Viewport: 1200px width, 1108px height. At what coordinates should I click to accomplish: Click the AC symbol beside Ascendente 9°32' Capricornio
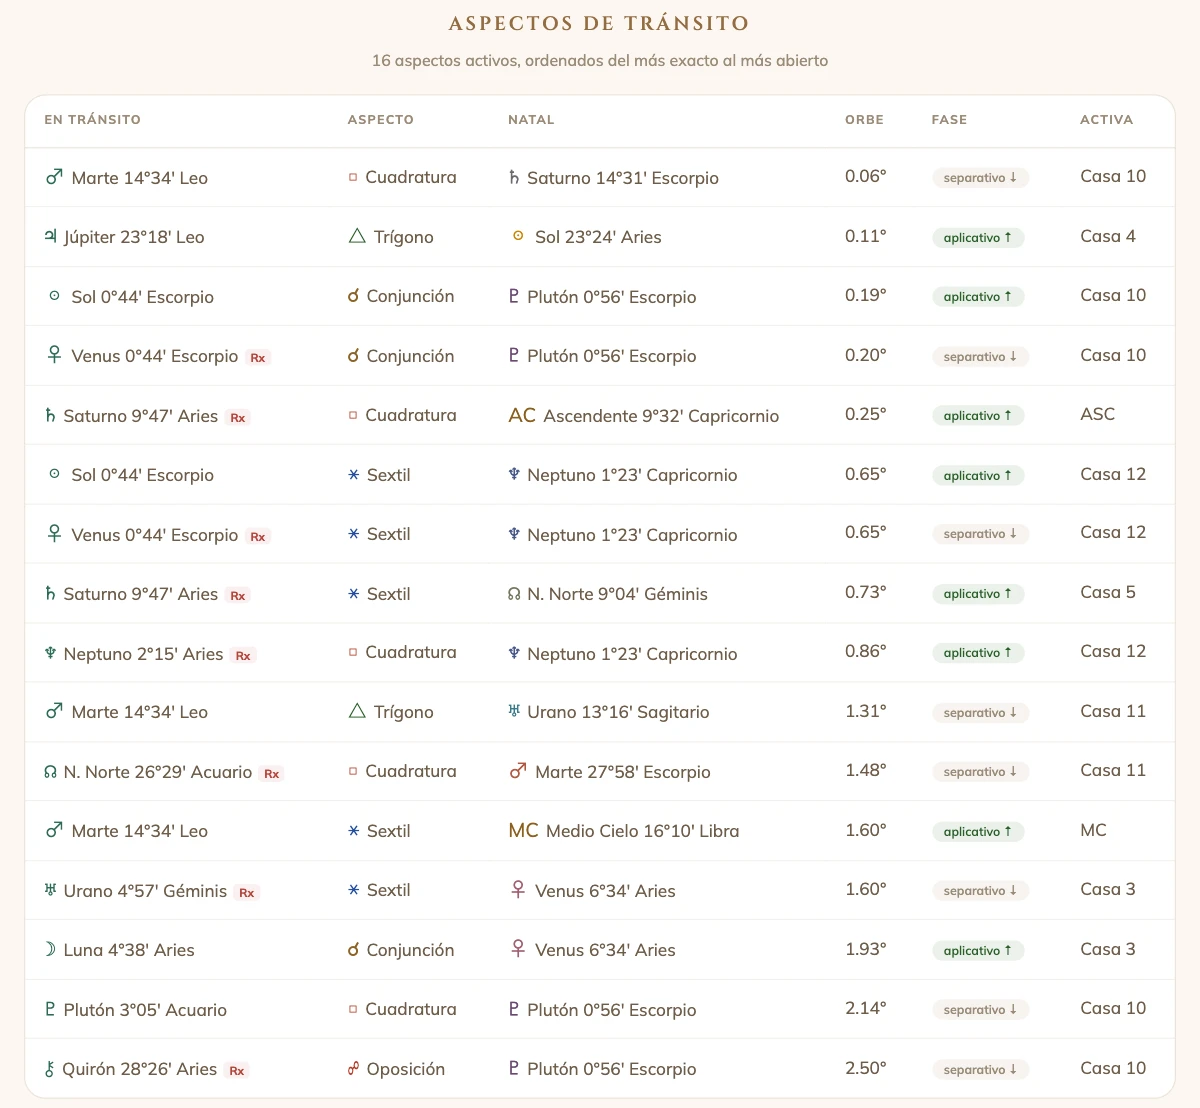click(522, 415)
